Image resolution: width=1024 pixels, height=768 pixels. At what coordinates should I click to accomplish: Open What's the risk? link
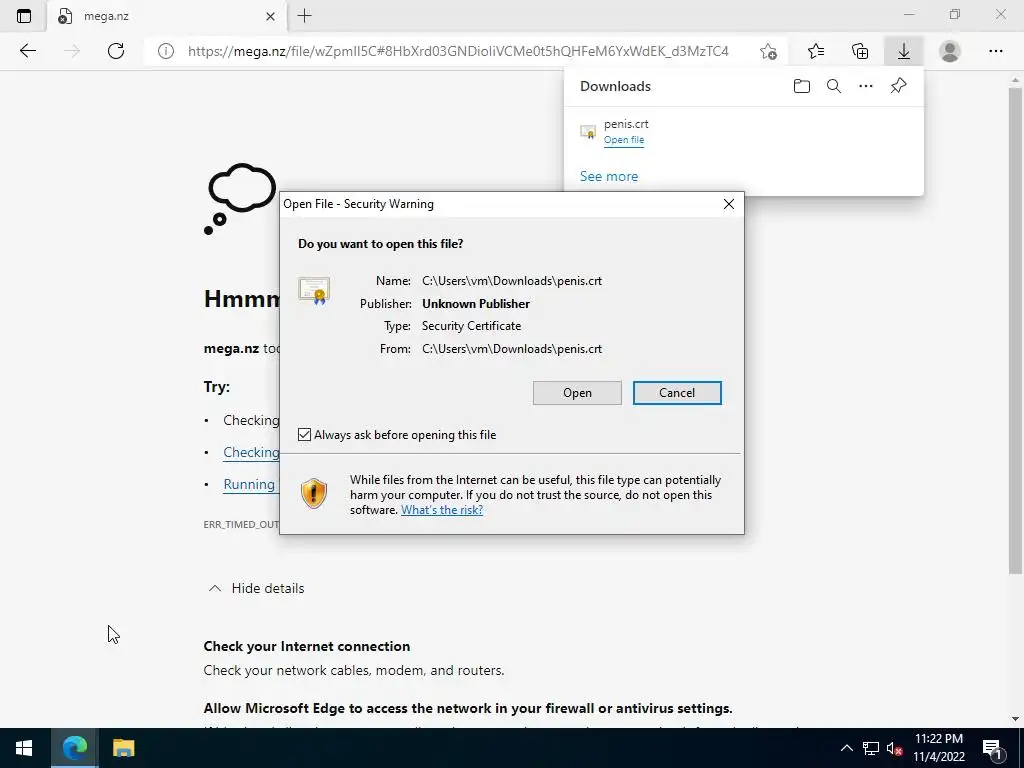[x=442, y=510]
